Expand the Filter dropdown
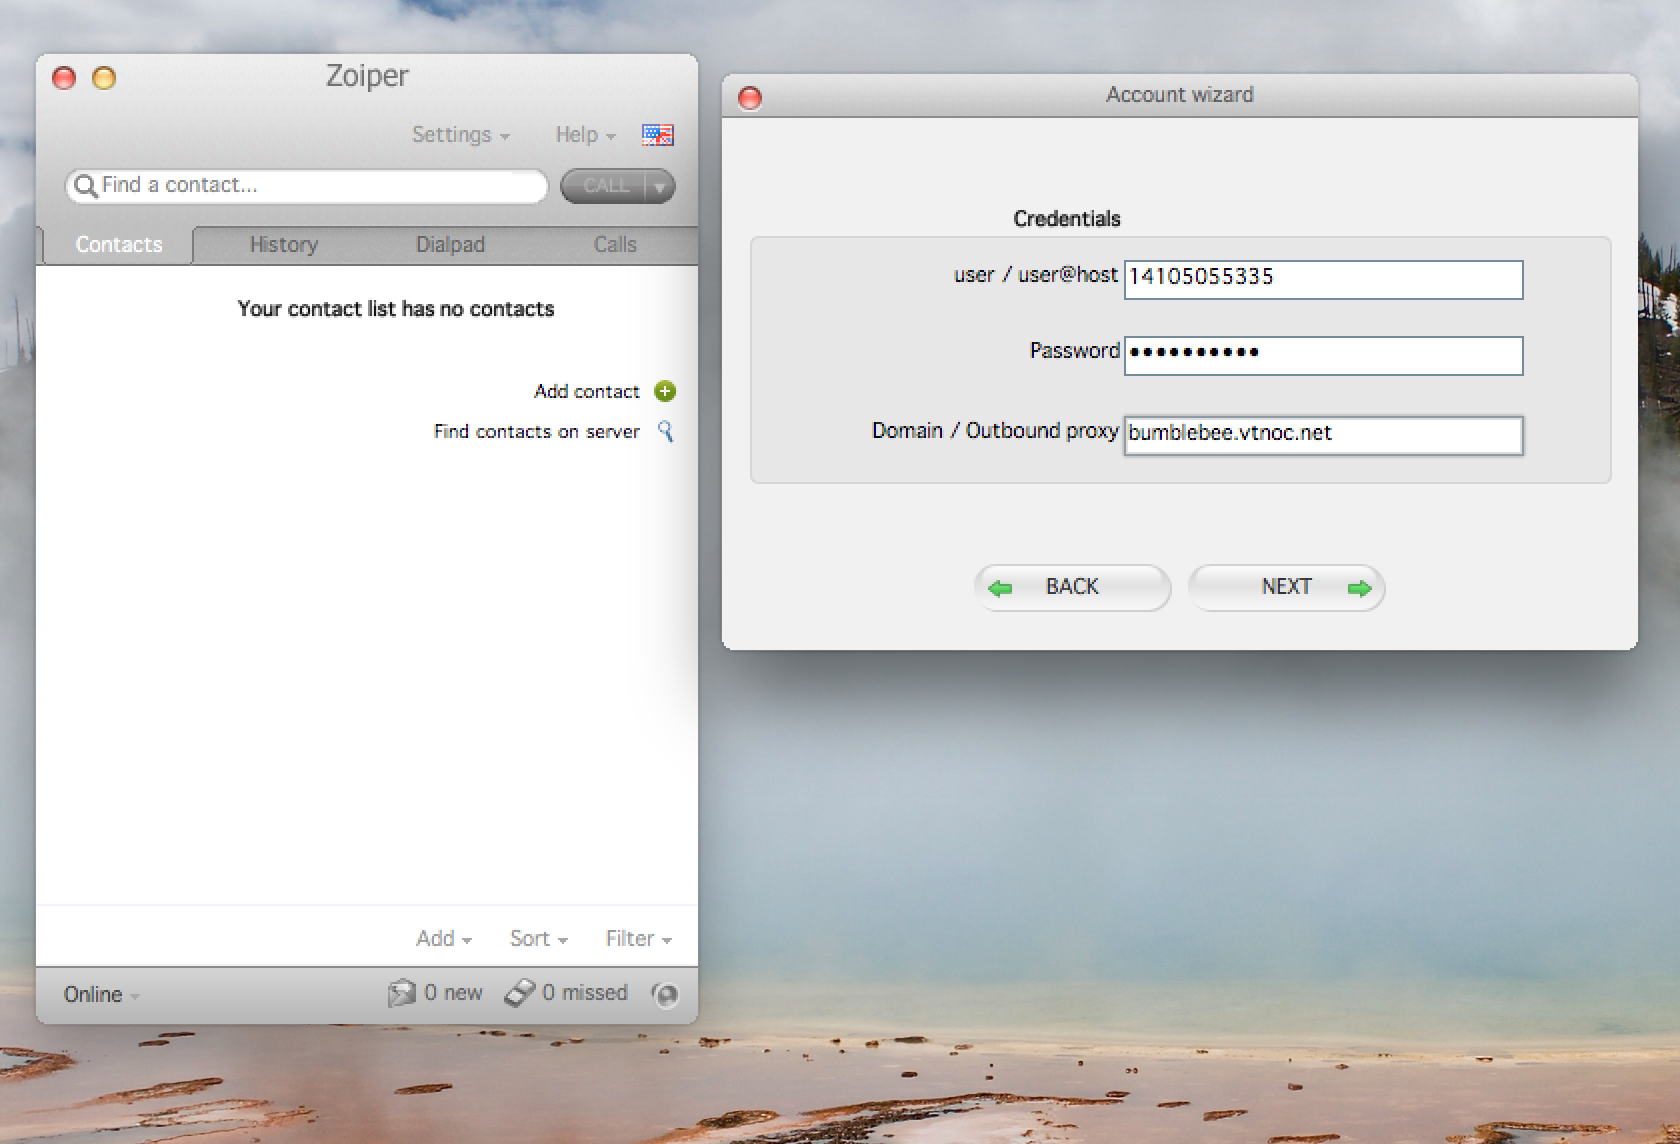The width and height of the screenshot is (1680, 1144). tap(639, 938)
